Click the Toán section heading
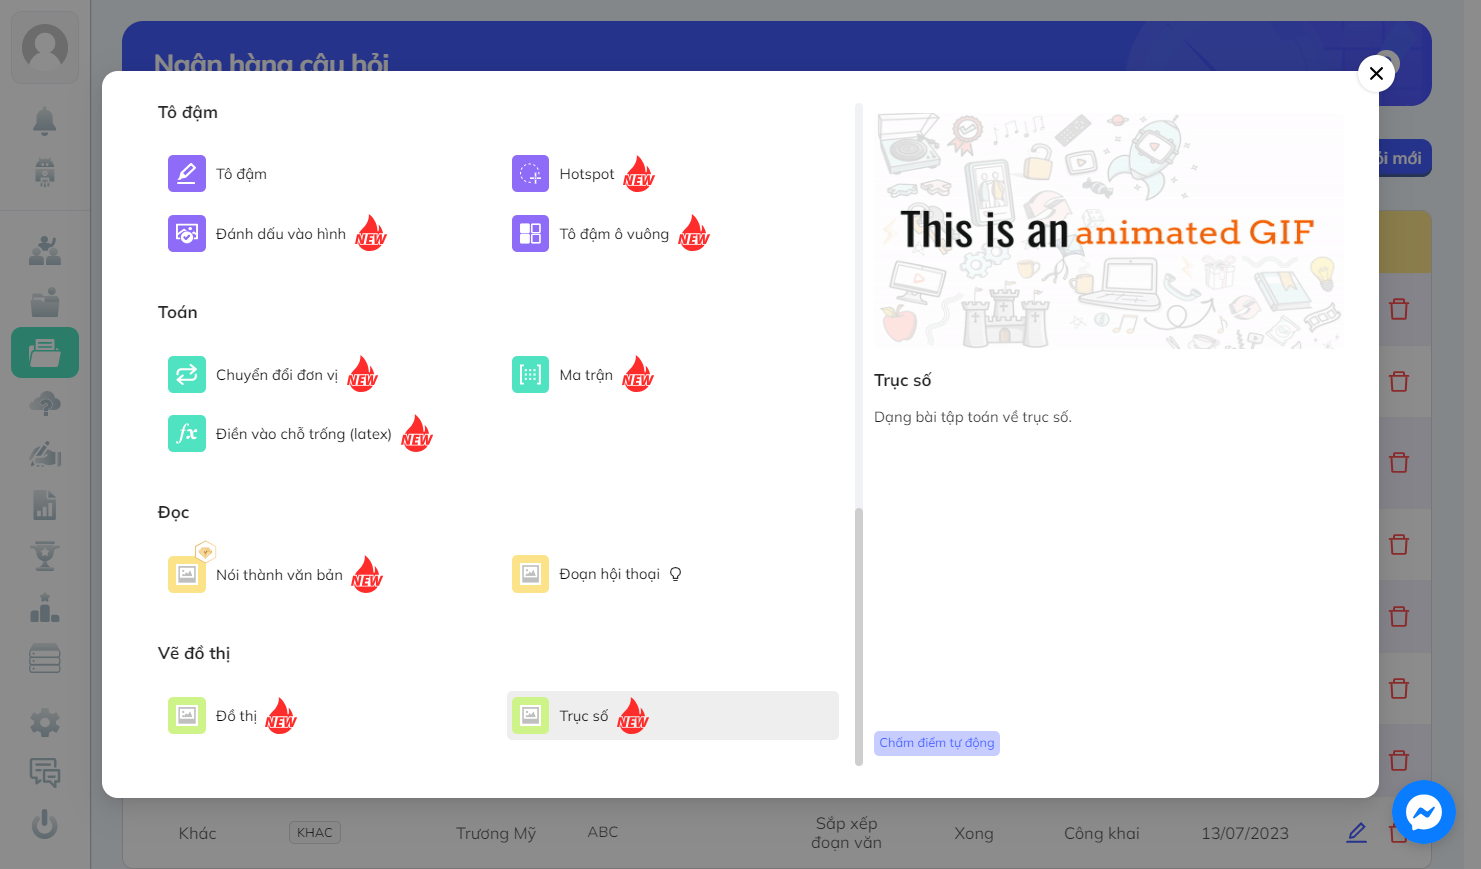The height and width of the screenshot is (869, 1481). pyautogui.click(x=178, y=312)
